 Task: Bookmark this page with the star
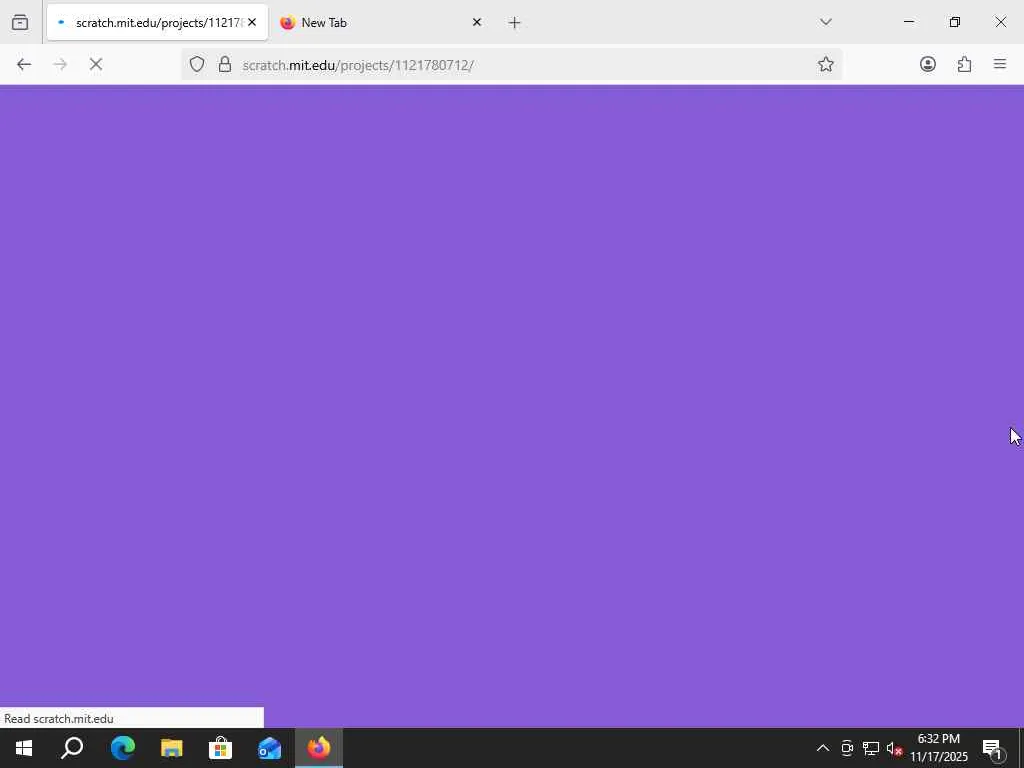click(825, 64)
